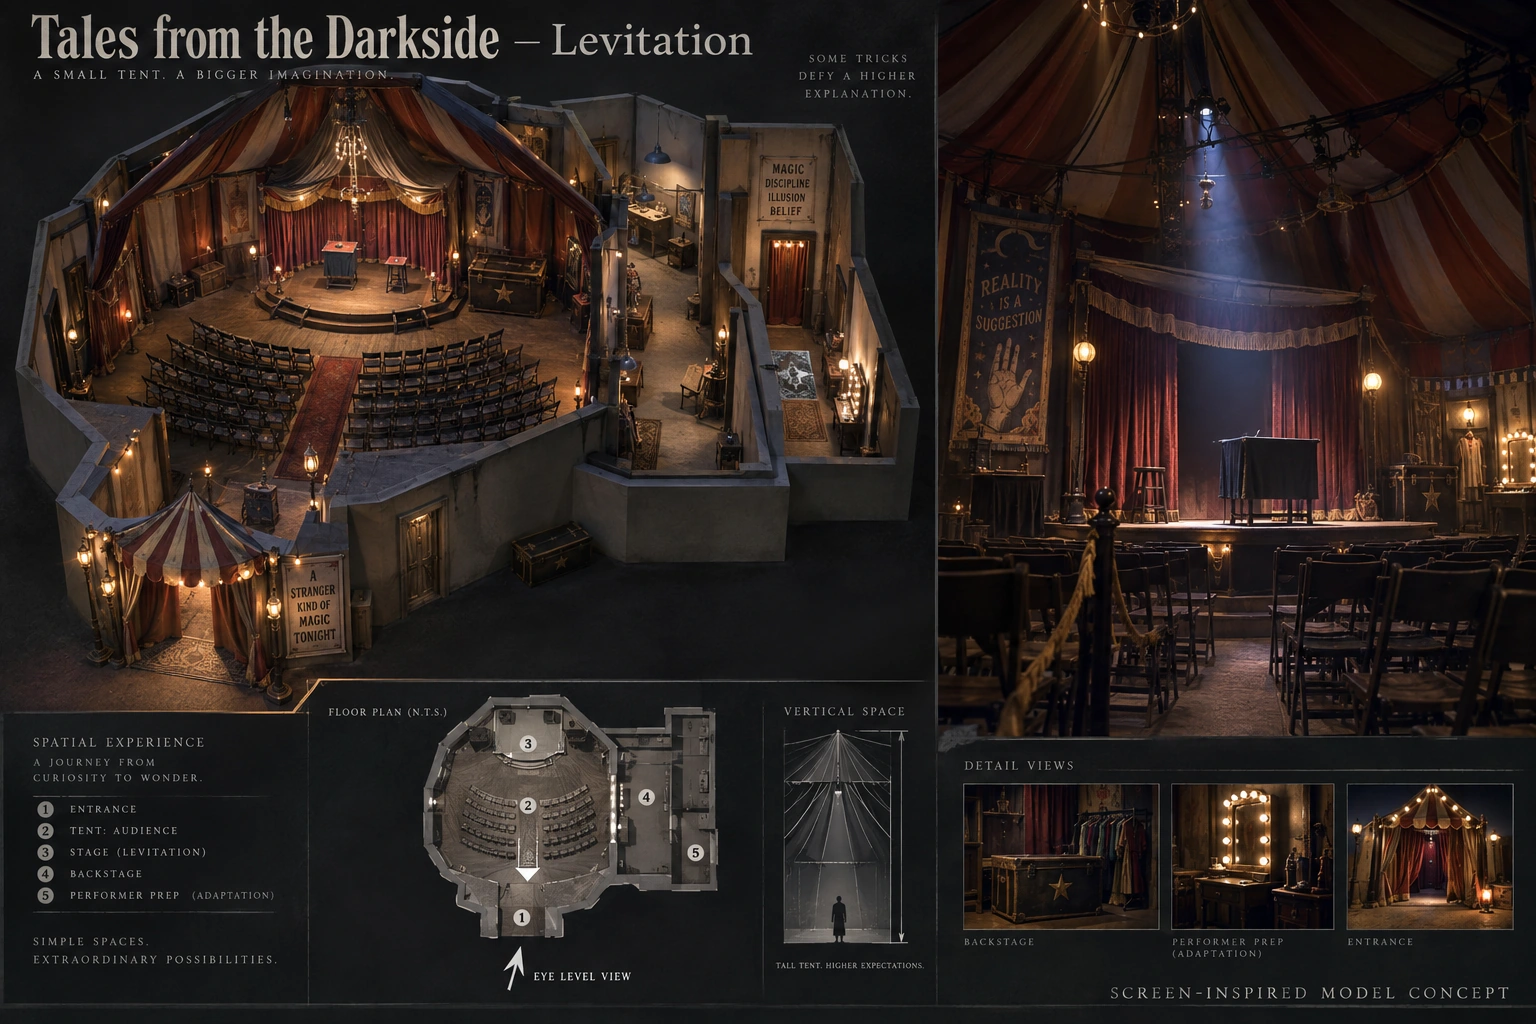Click the white view-direction triangle in floor plan
The width and height of the screenshot is (1536, 1024).
pos(527,874)
